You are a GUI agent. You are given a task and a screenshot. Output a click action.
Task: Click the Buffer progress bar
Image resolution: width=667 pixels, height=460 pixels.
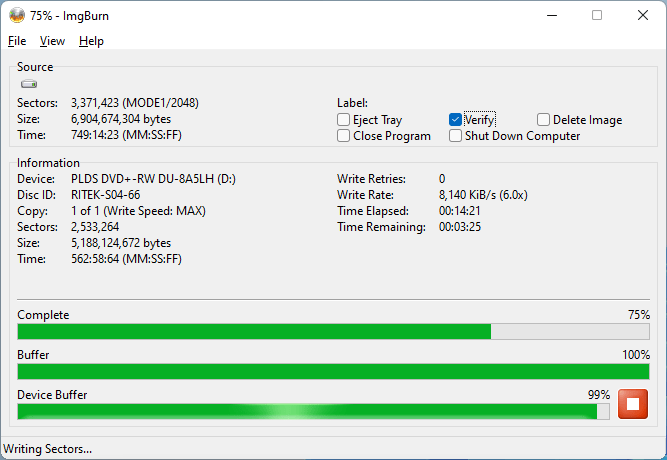333,372
